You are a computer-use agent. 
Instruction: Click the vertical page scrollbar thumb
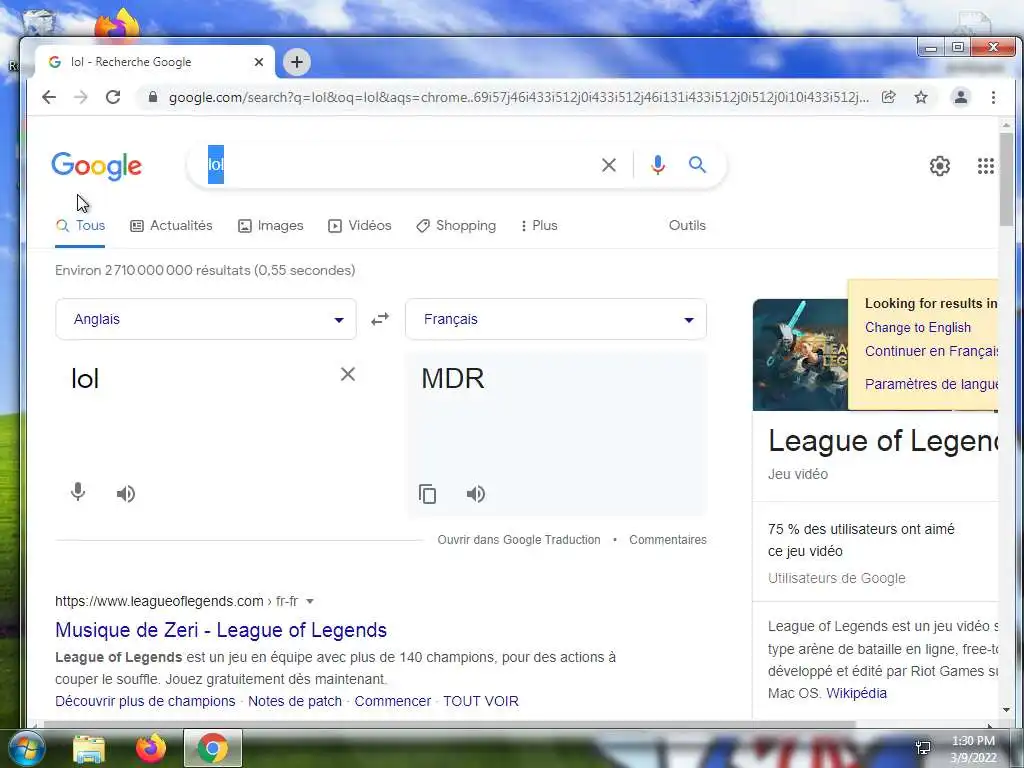pyautogui.click(x=1006, y=180)
